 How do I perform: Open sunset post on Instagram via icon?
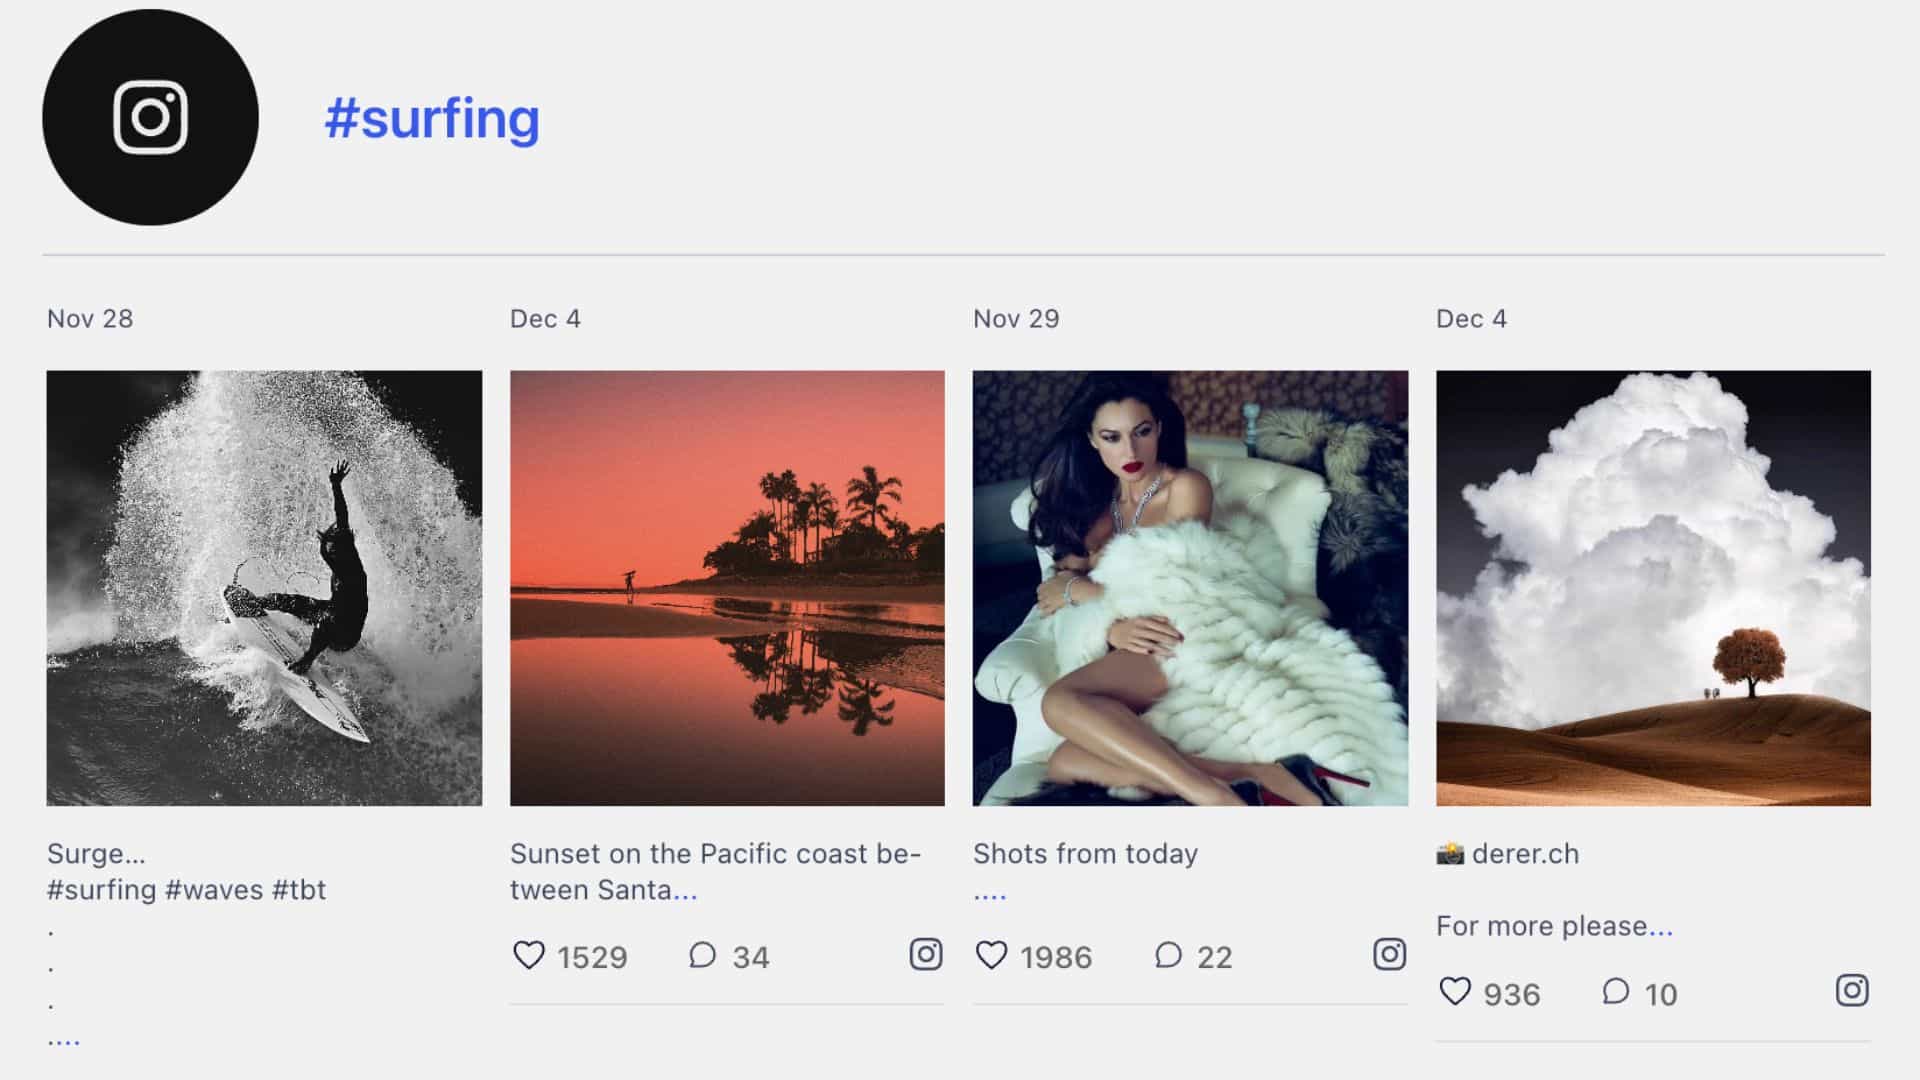[926, 954]
